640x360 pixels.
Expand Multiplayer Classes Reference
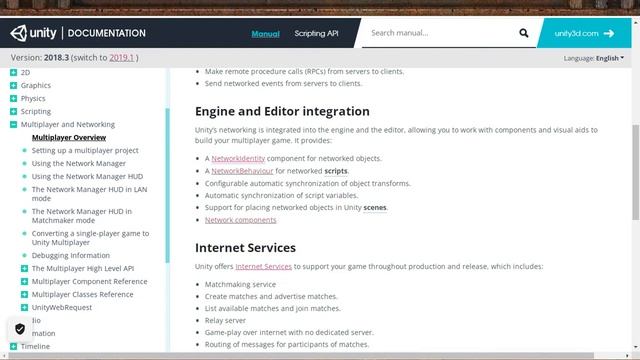coord(24,294)
